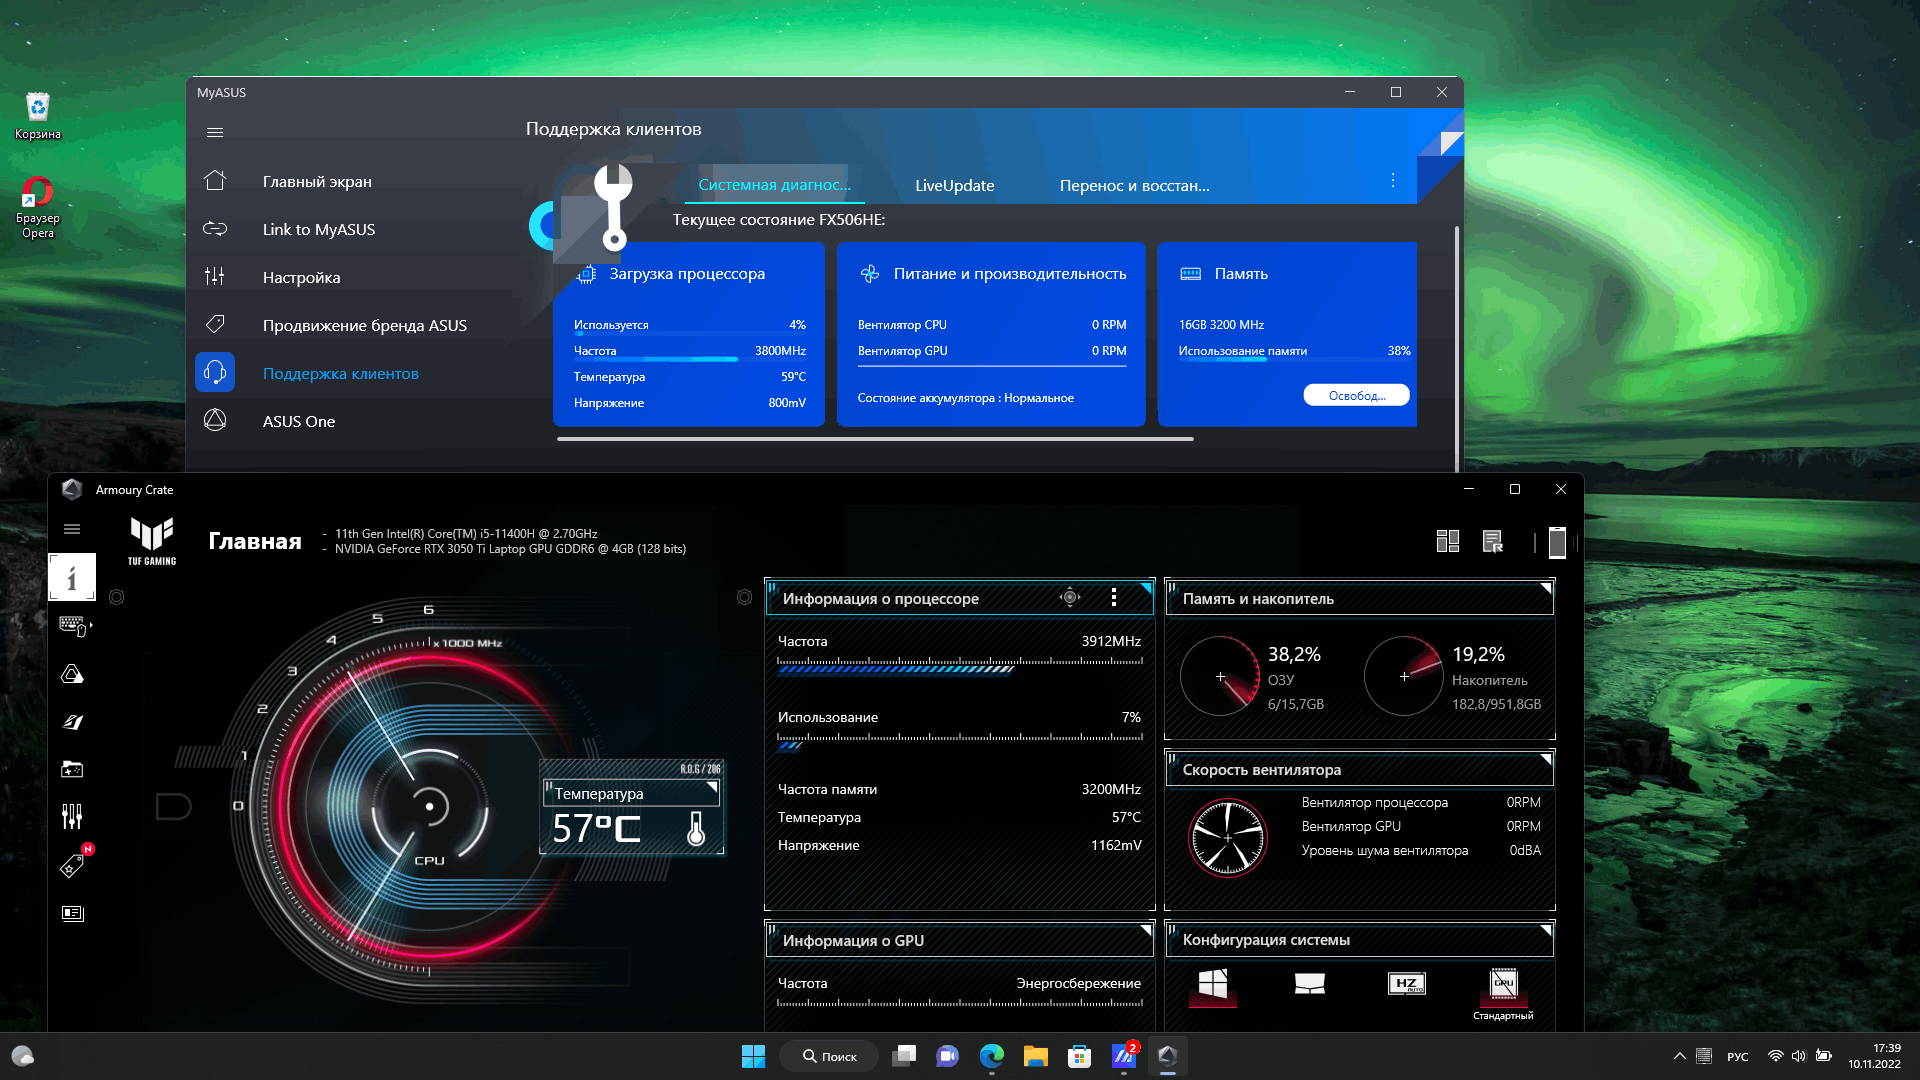Click the РУС language indicator
This screenshot has height=1080, width=1920.
pos(1738,1056)
